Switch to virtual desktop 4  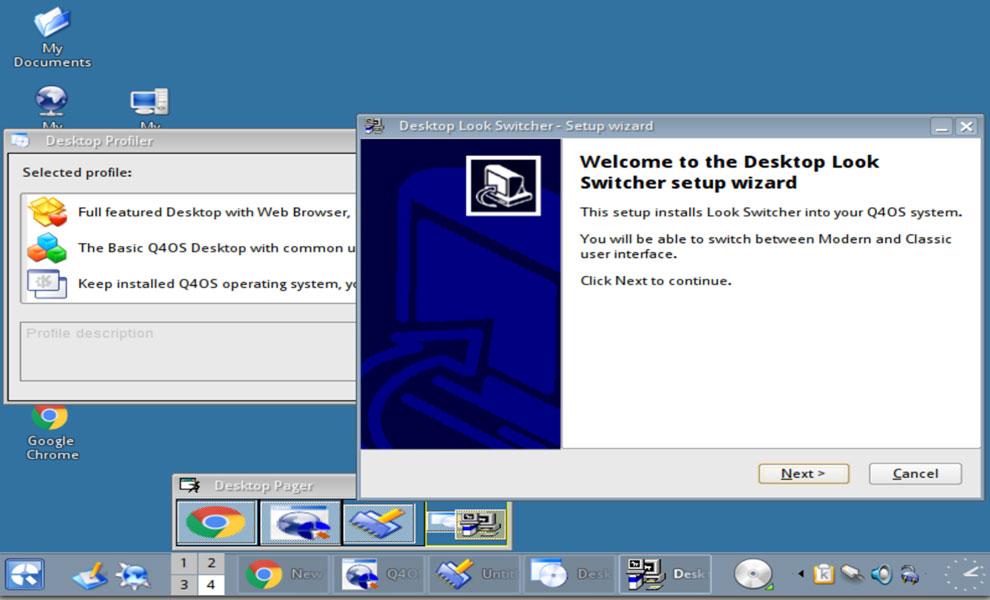pyautogui.click(x=211, y=584)
